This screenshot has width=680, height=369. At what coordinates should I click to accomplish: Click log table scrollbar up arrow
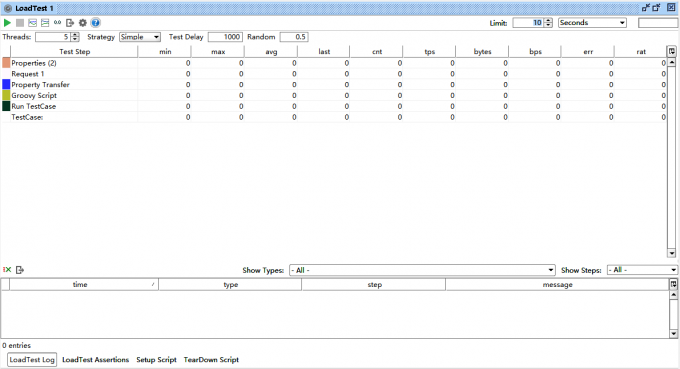(673, 295)
